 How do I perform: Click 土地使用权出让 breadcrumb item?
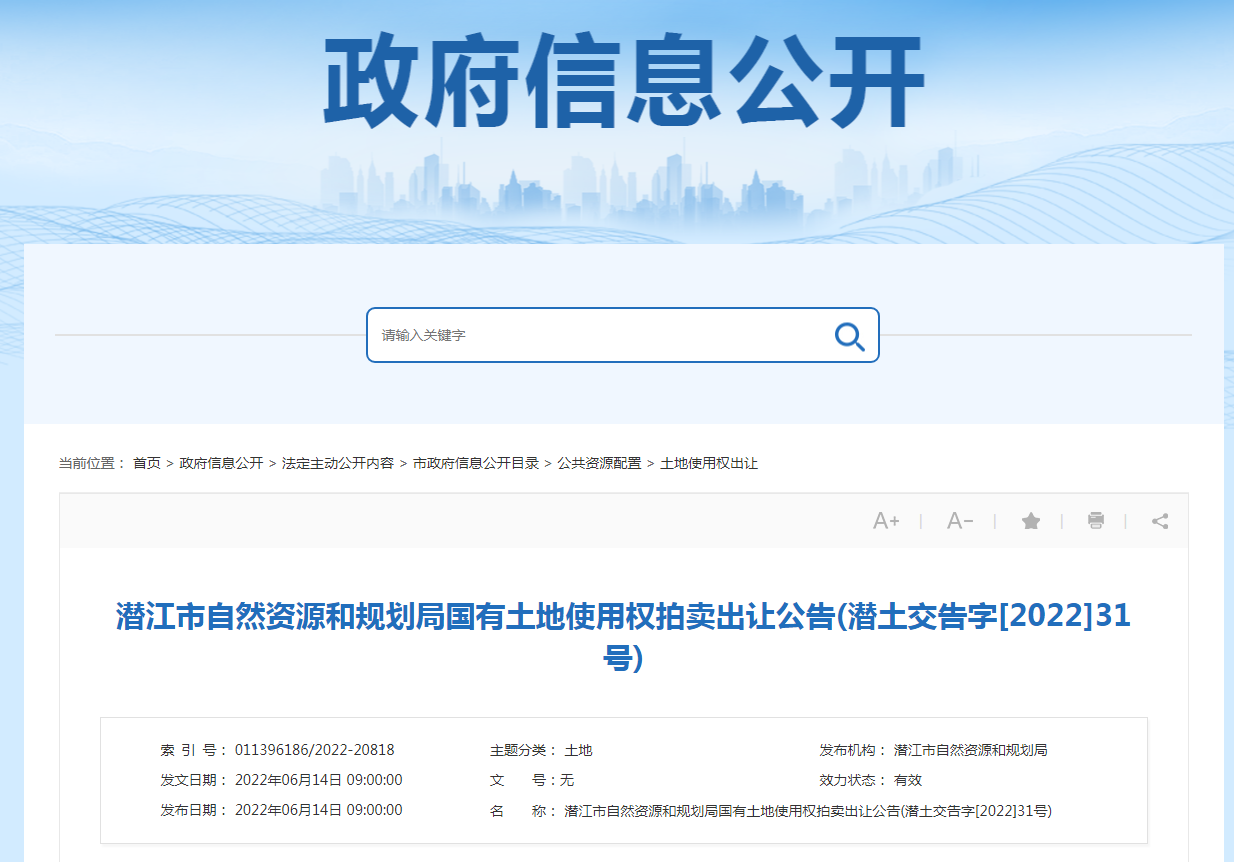click(709, 463)
